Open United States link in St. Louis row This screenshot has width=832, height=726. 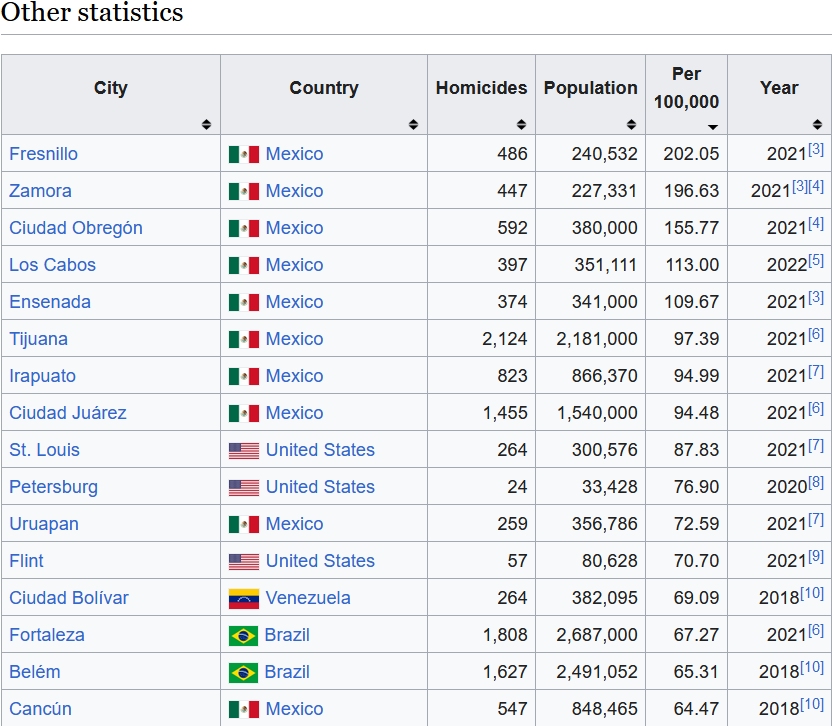pyautogui.click(x=320, y=450)
